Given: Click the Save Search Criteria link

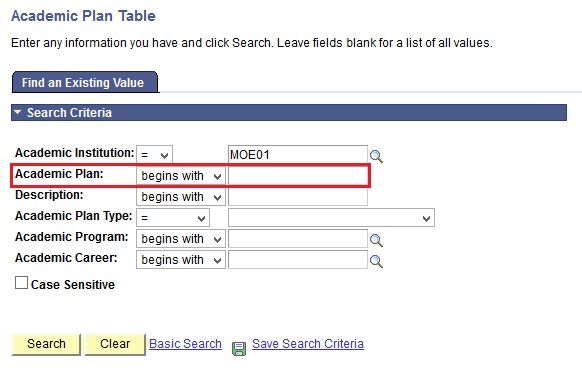Looking at the screenshot, I should [x=308, y=344].
